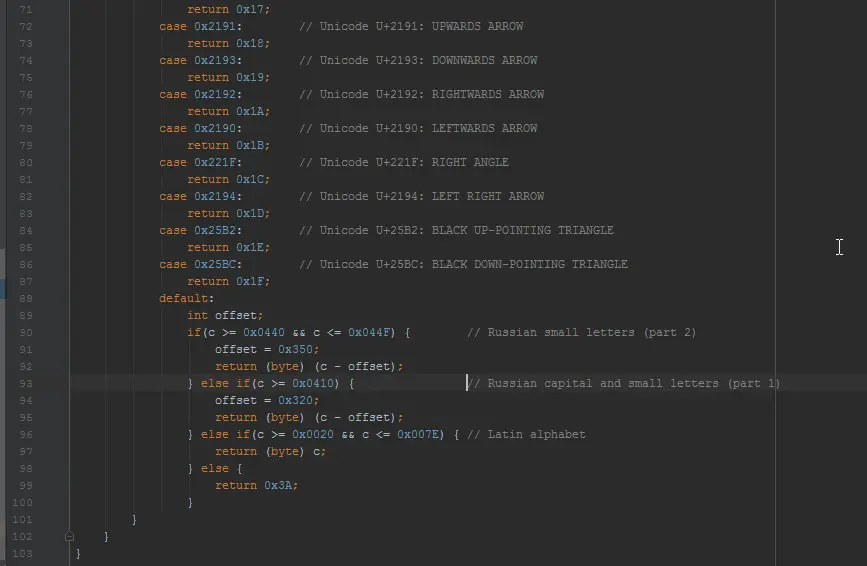Click 'case 0x25BC:' label

pyautogui.click(x=200, y=265)
